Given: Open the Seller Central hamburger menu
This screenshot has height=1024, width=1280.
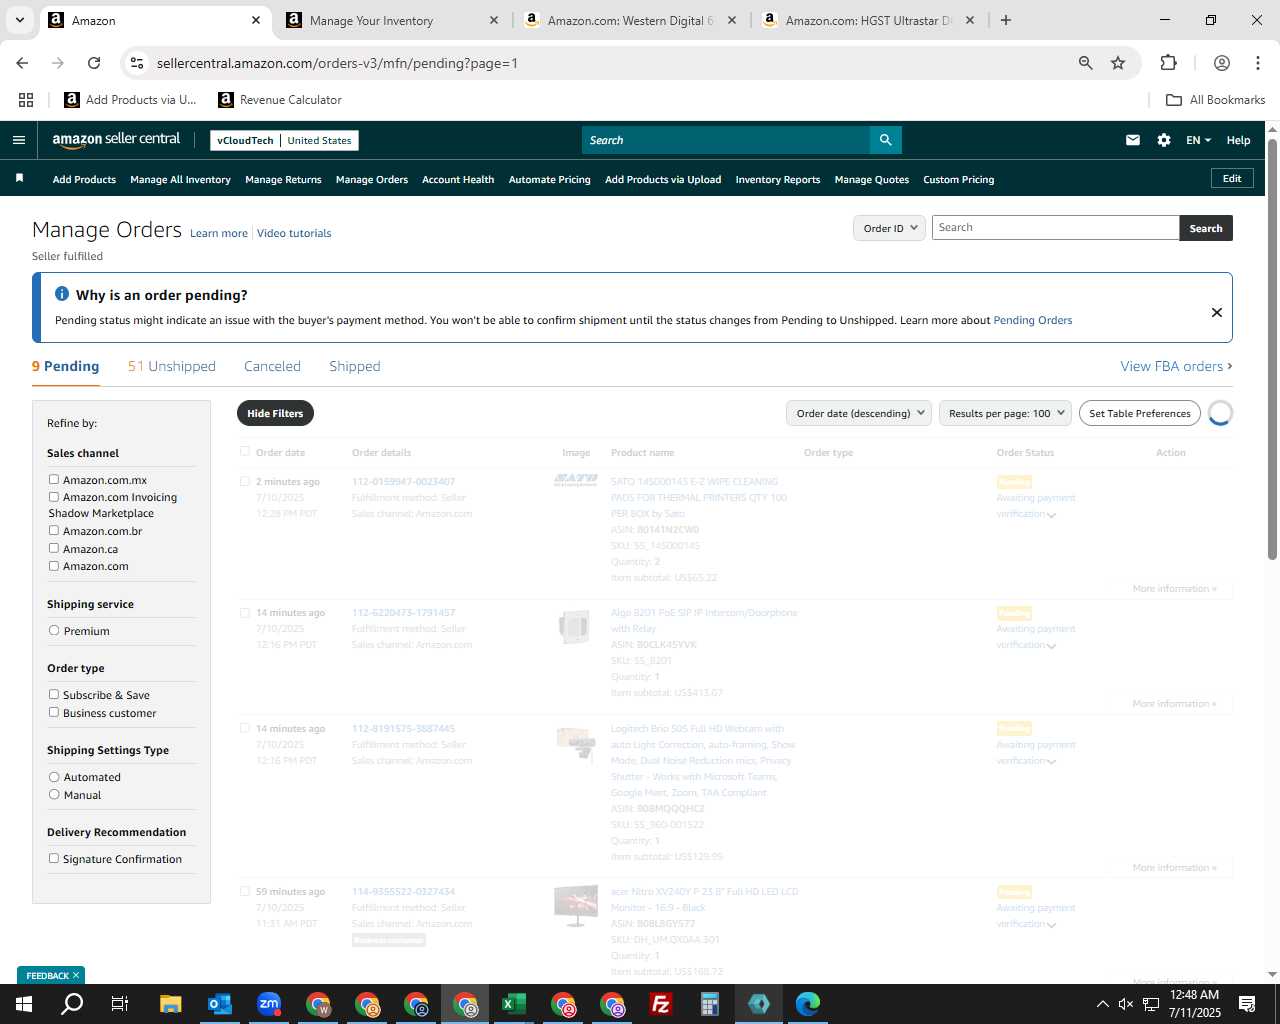Looking at the screenshot, I should (x=19, y=140).
